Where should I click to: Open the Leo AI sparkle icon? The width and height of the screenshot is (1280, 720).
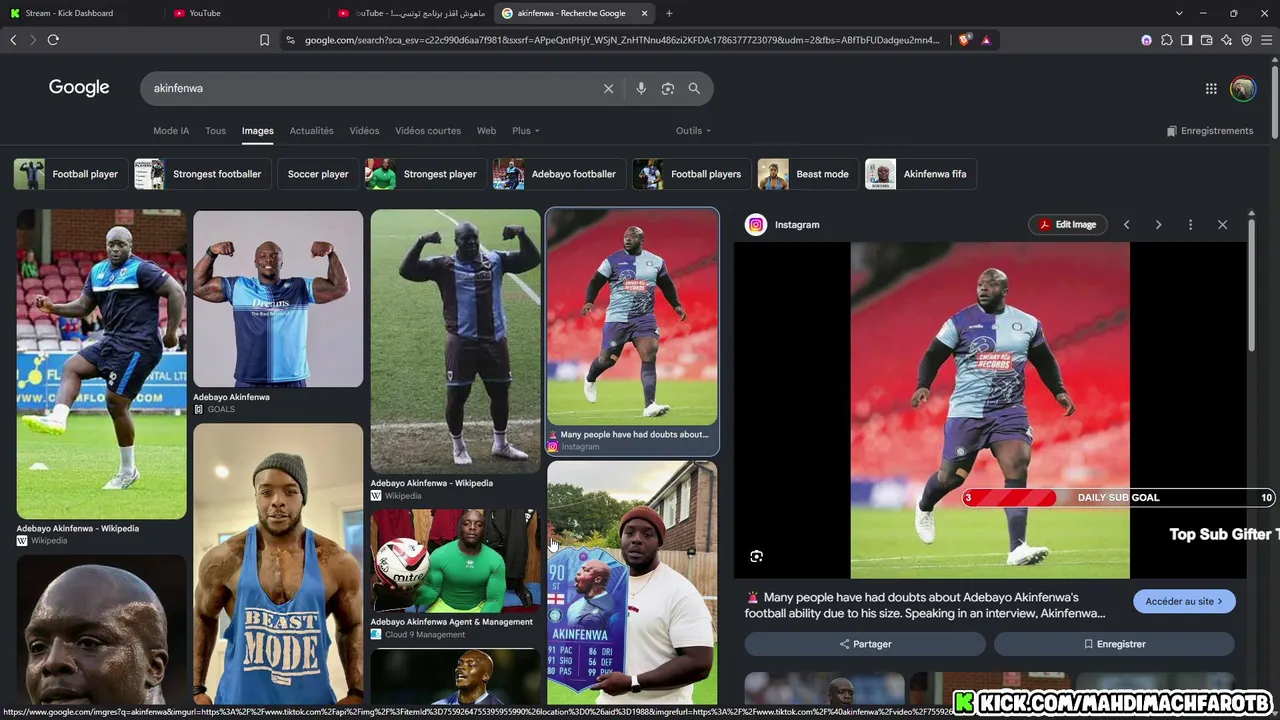tap(1226, 40)
